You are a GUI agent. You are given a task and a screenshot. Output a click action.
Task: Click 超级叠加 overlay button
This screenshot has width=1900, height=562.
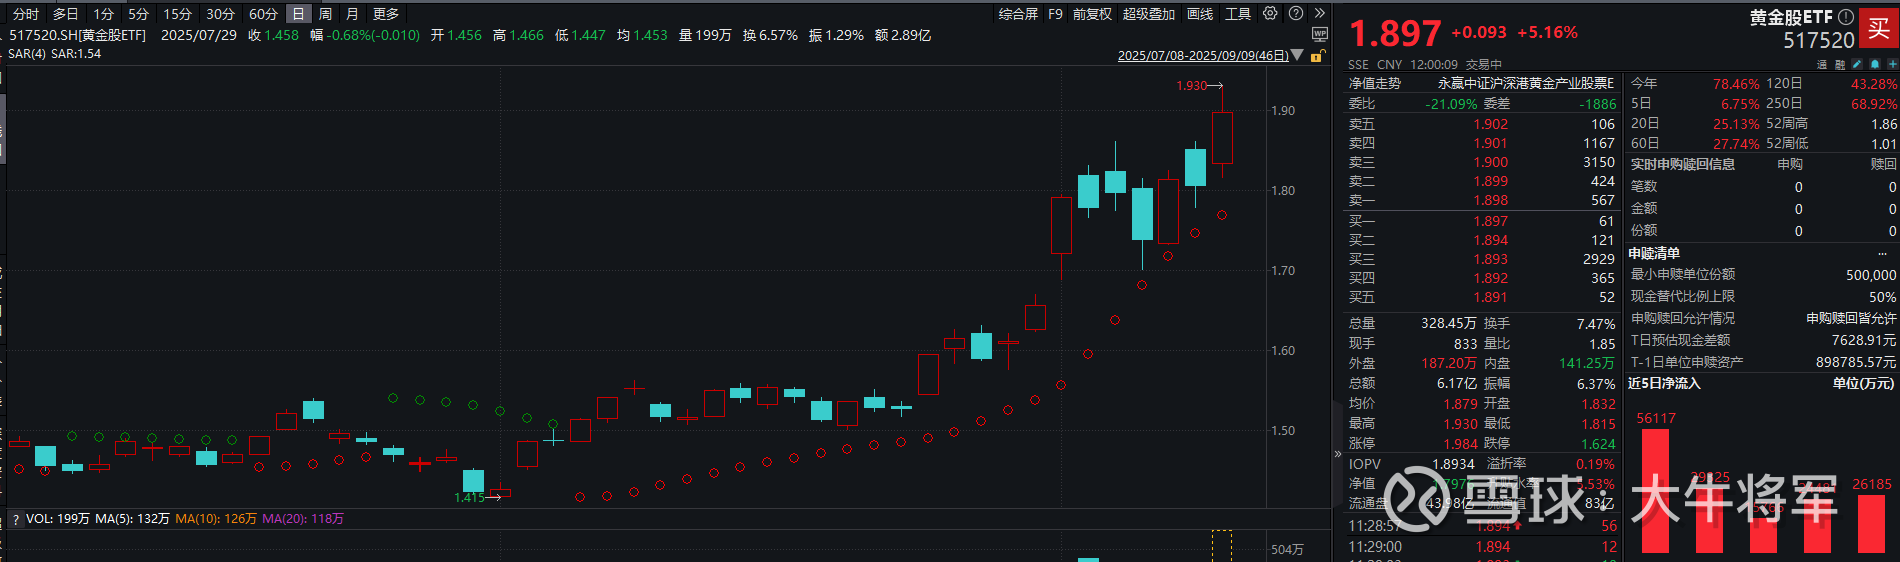[1148, 14]
